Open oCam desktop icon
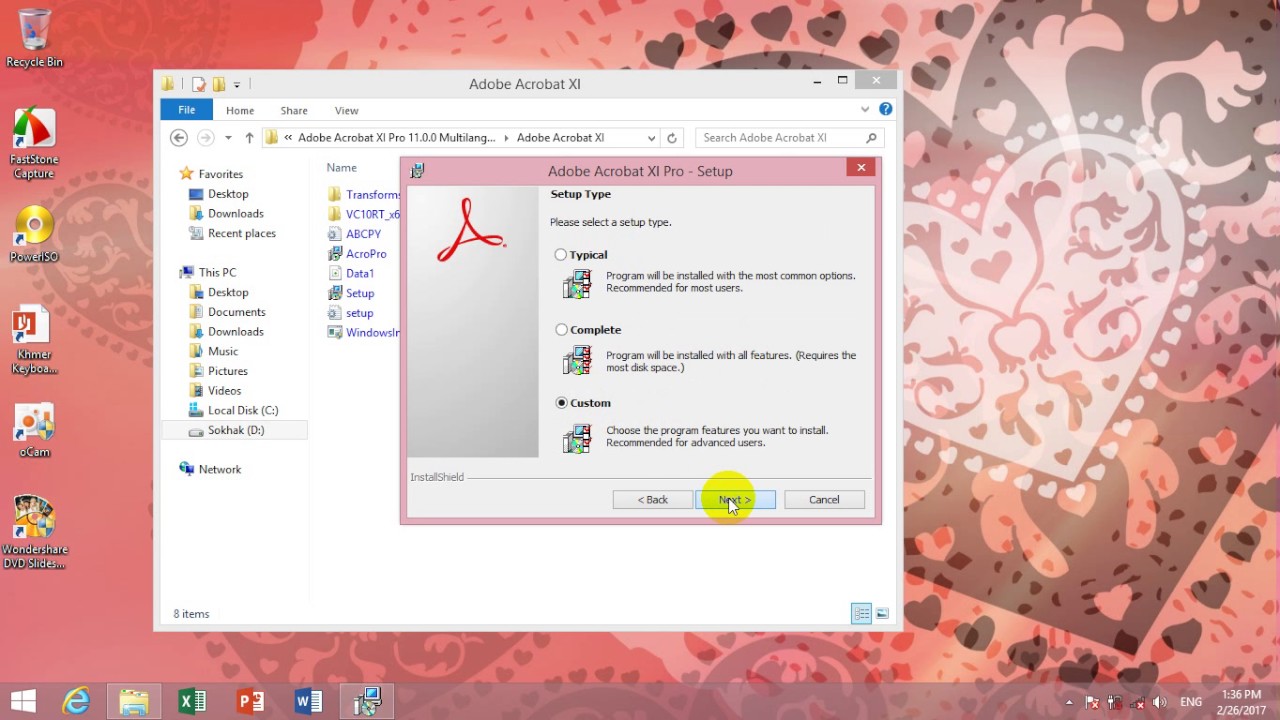 click(34, 430)
